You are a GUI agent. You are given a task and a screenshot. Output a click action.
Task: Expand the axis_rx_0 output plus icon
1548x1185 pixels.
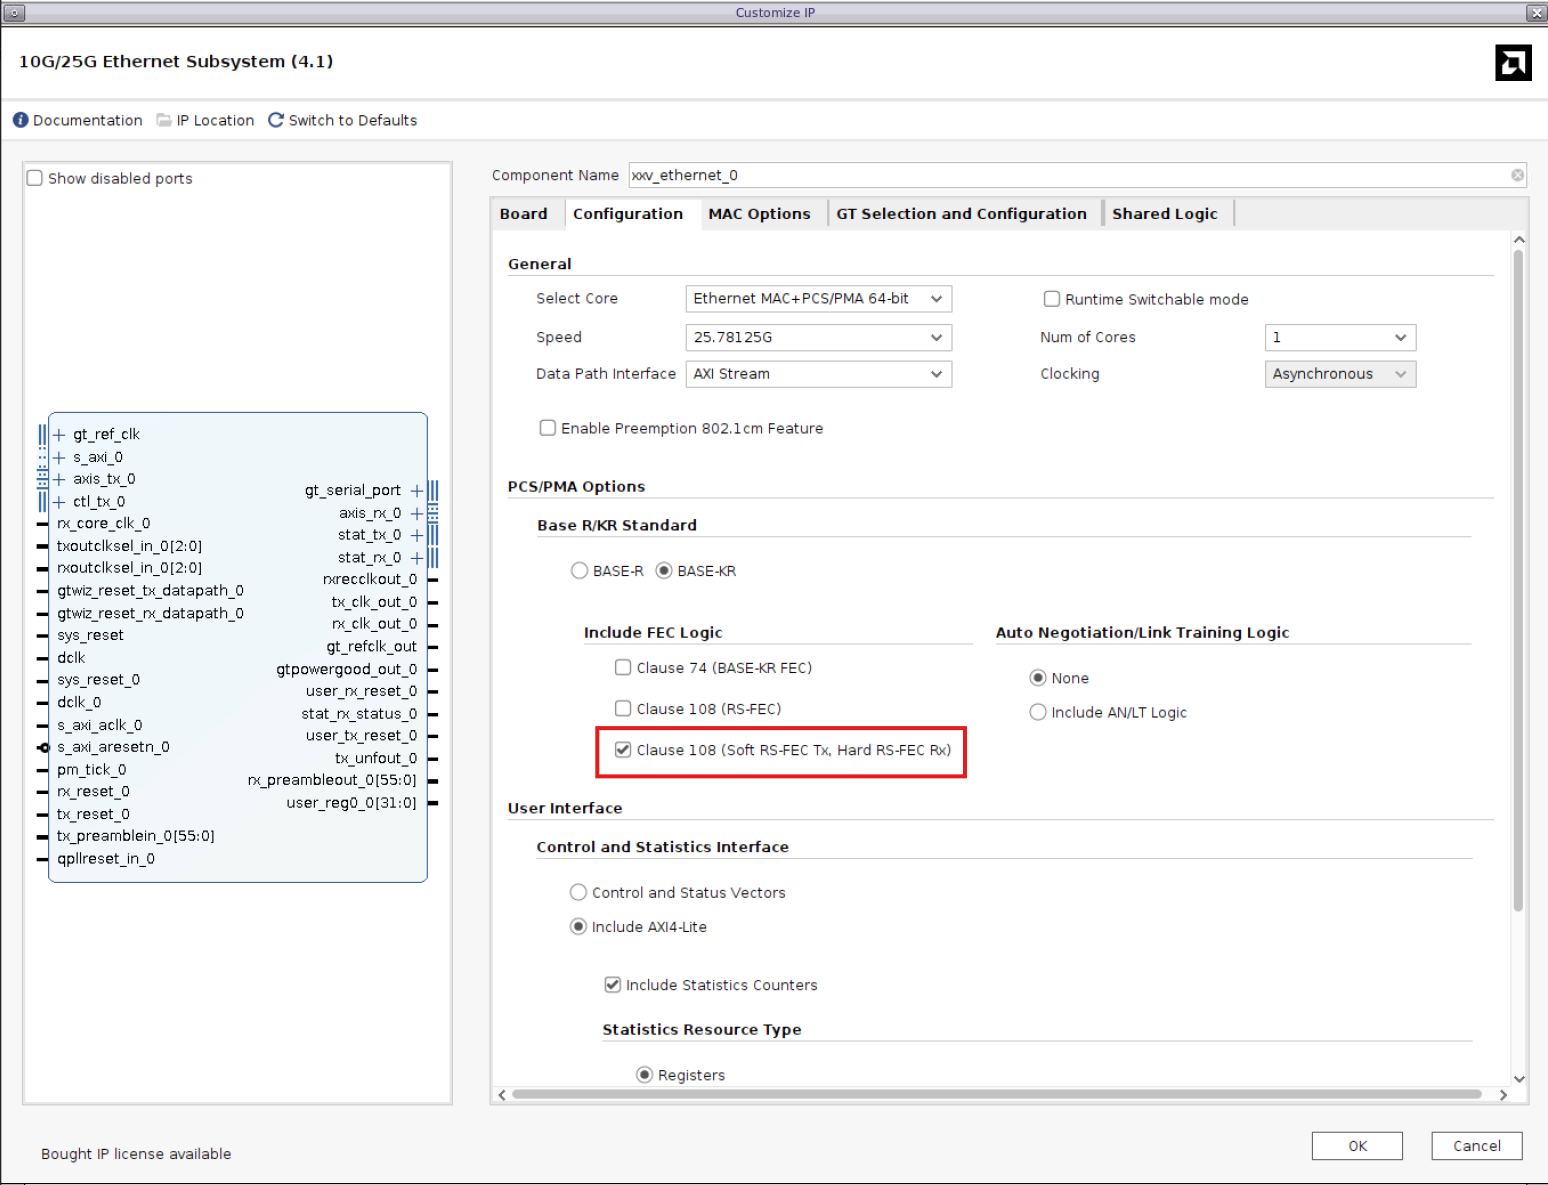[x=416, y=512]
